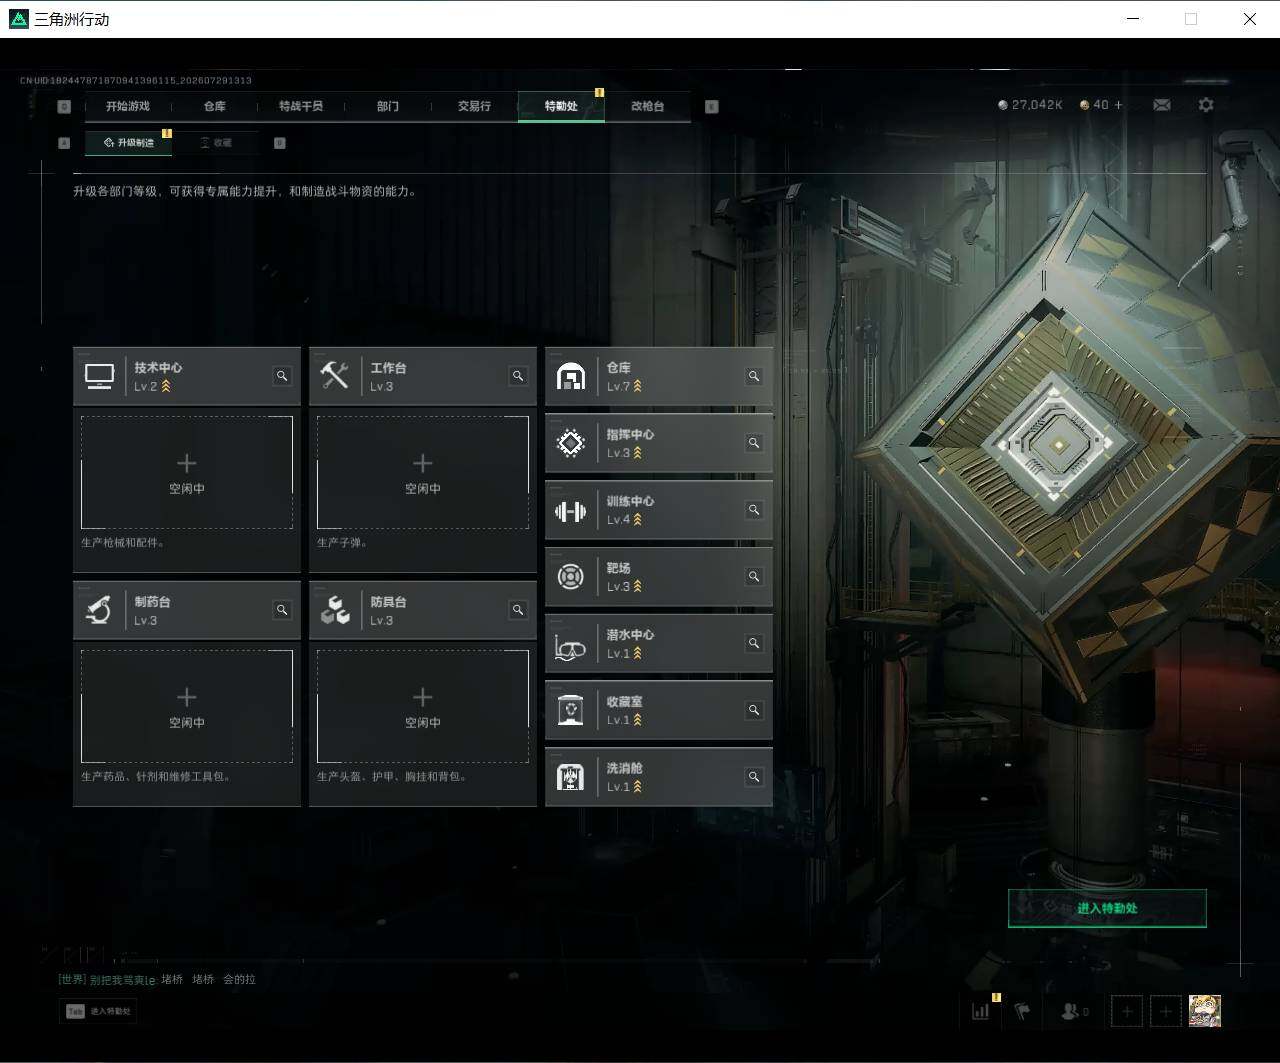Click the previous-tab key hint left of 开始游戏

[65, 106]
